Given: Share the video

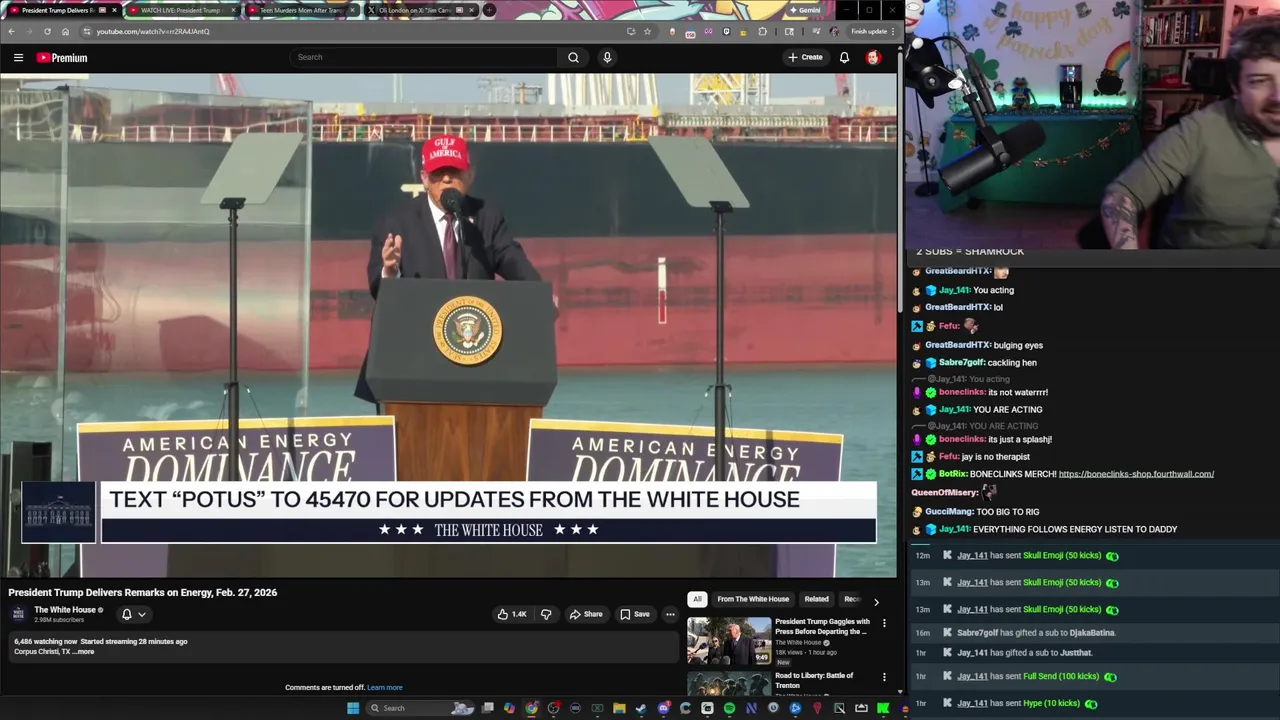Looking at the screenshot, I should 586,614.
